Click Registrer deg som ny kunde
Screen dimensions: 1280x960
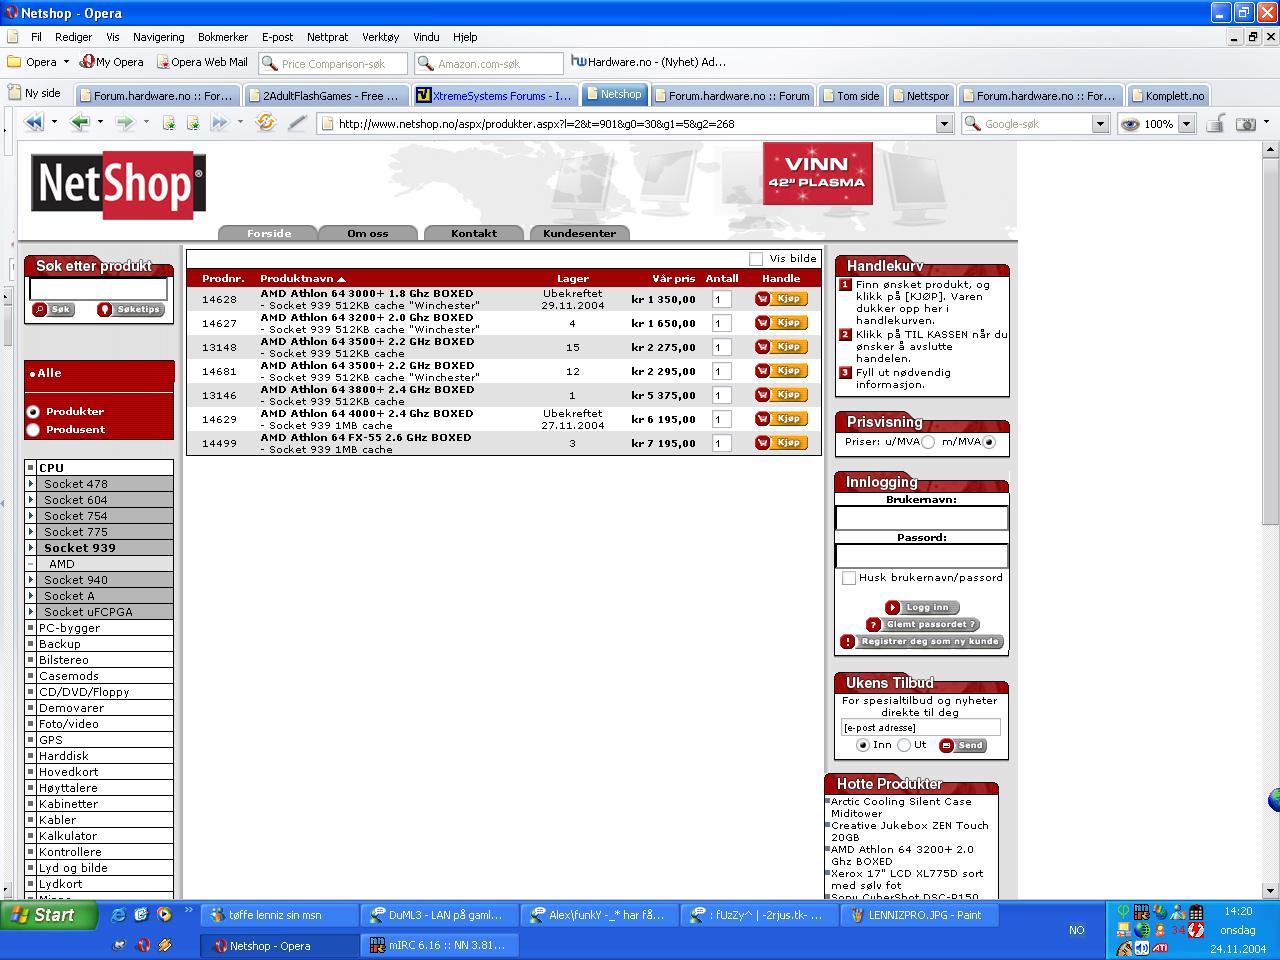(x=922, y=641)
